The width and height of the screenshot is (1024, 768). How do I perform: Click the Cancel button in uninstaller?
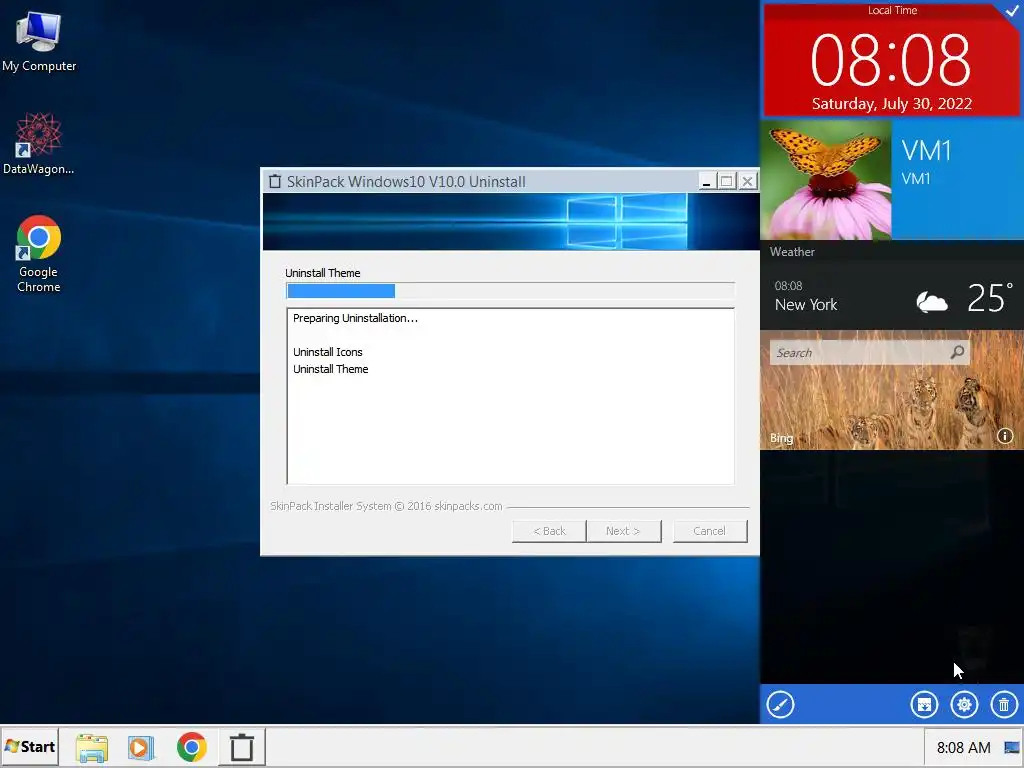point(710,531)
